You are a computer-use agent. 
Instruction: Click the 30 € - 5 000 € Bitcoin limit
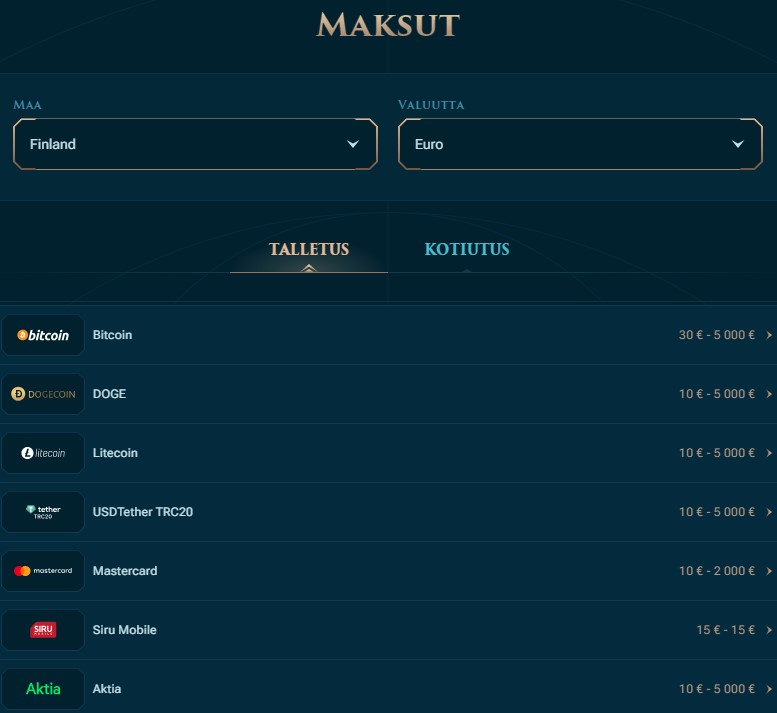tap(717, 335)
